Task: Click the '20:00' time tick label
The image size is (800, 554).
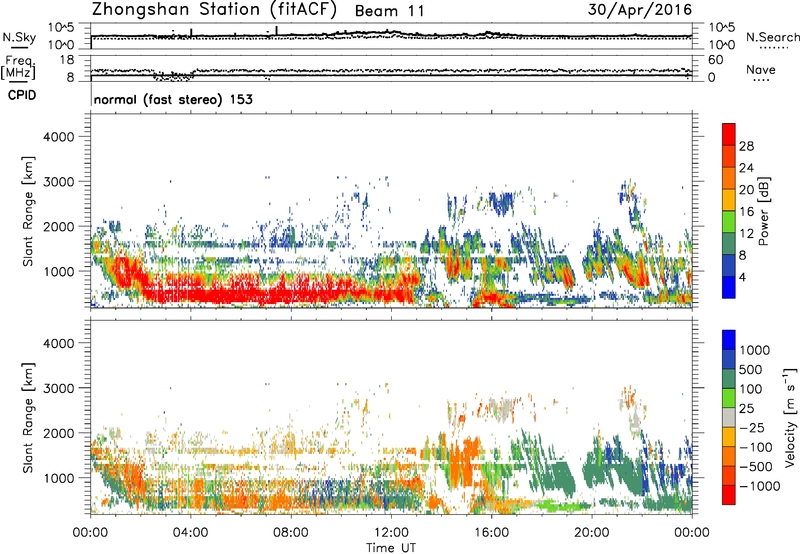Action: coord(592,533)
